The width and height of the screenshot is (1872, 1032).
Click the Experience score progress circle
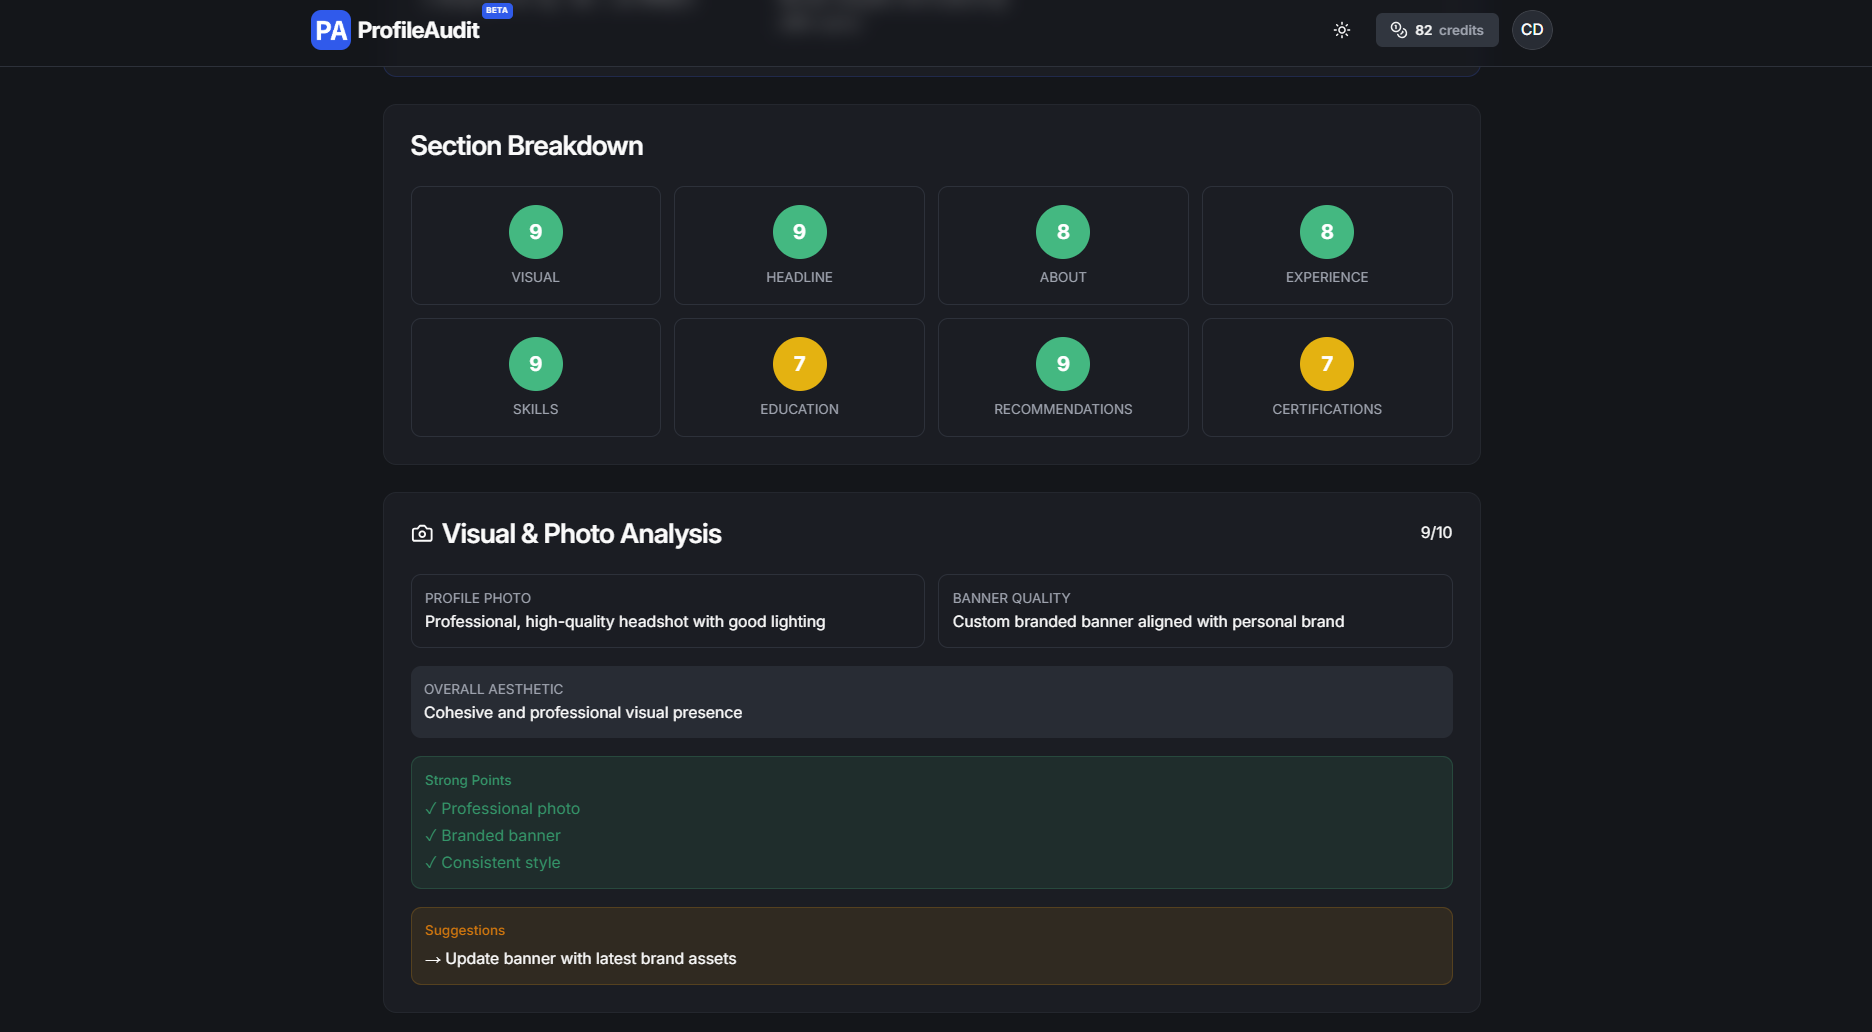[1327, 232]
